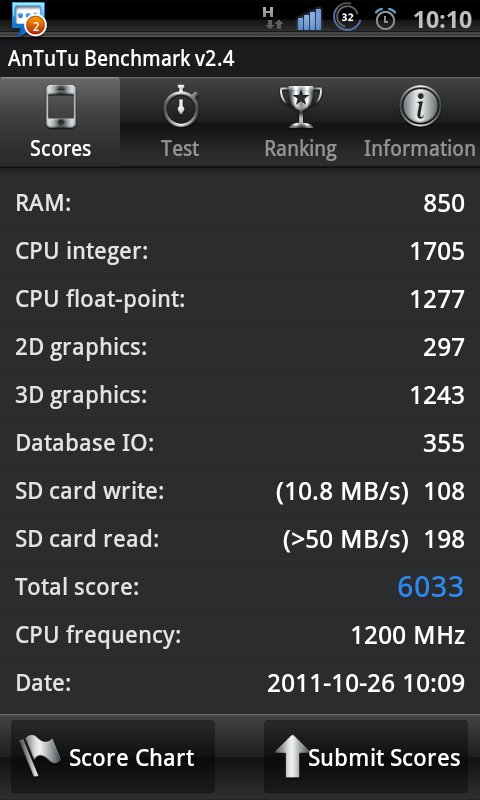Tap the chat notification icon with badge 2
Image resolution: width=480 pixels, height=800 pixels.
(x=29, y=19)
